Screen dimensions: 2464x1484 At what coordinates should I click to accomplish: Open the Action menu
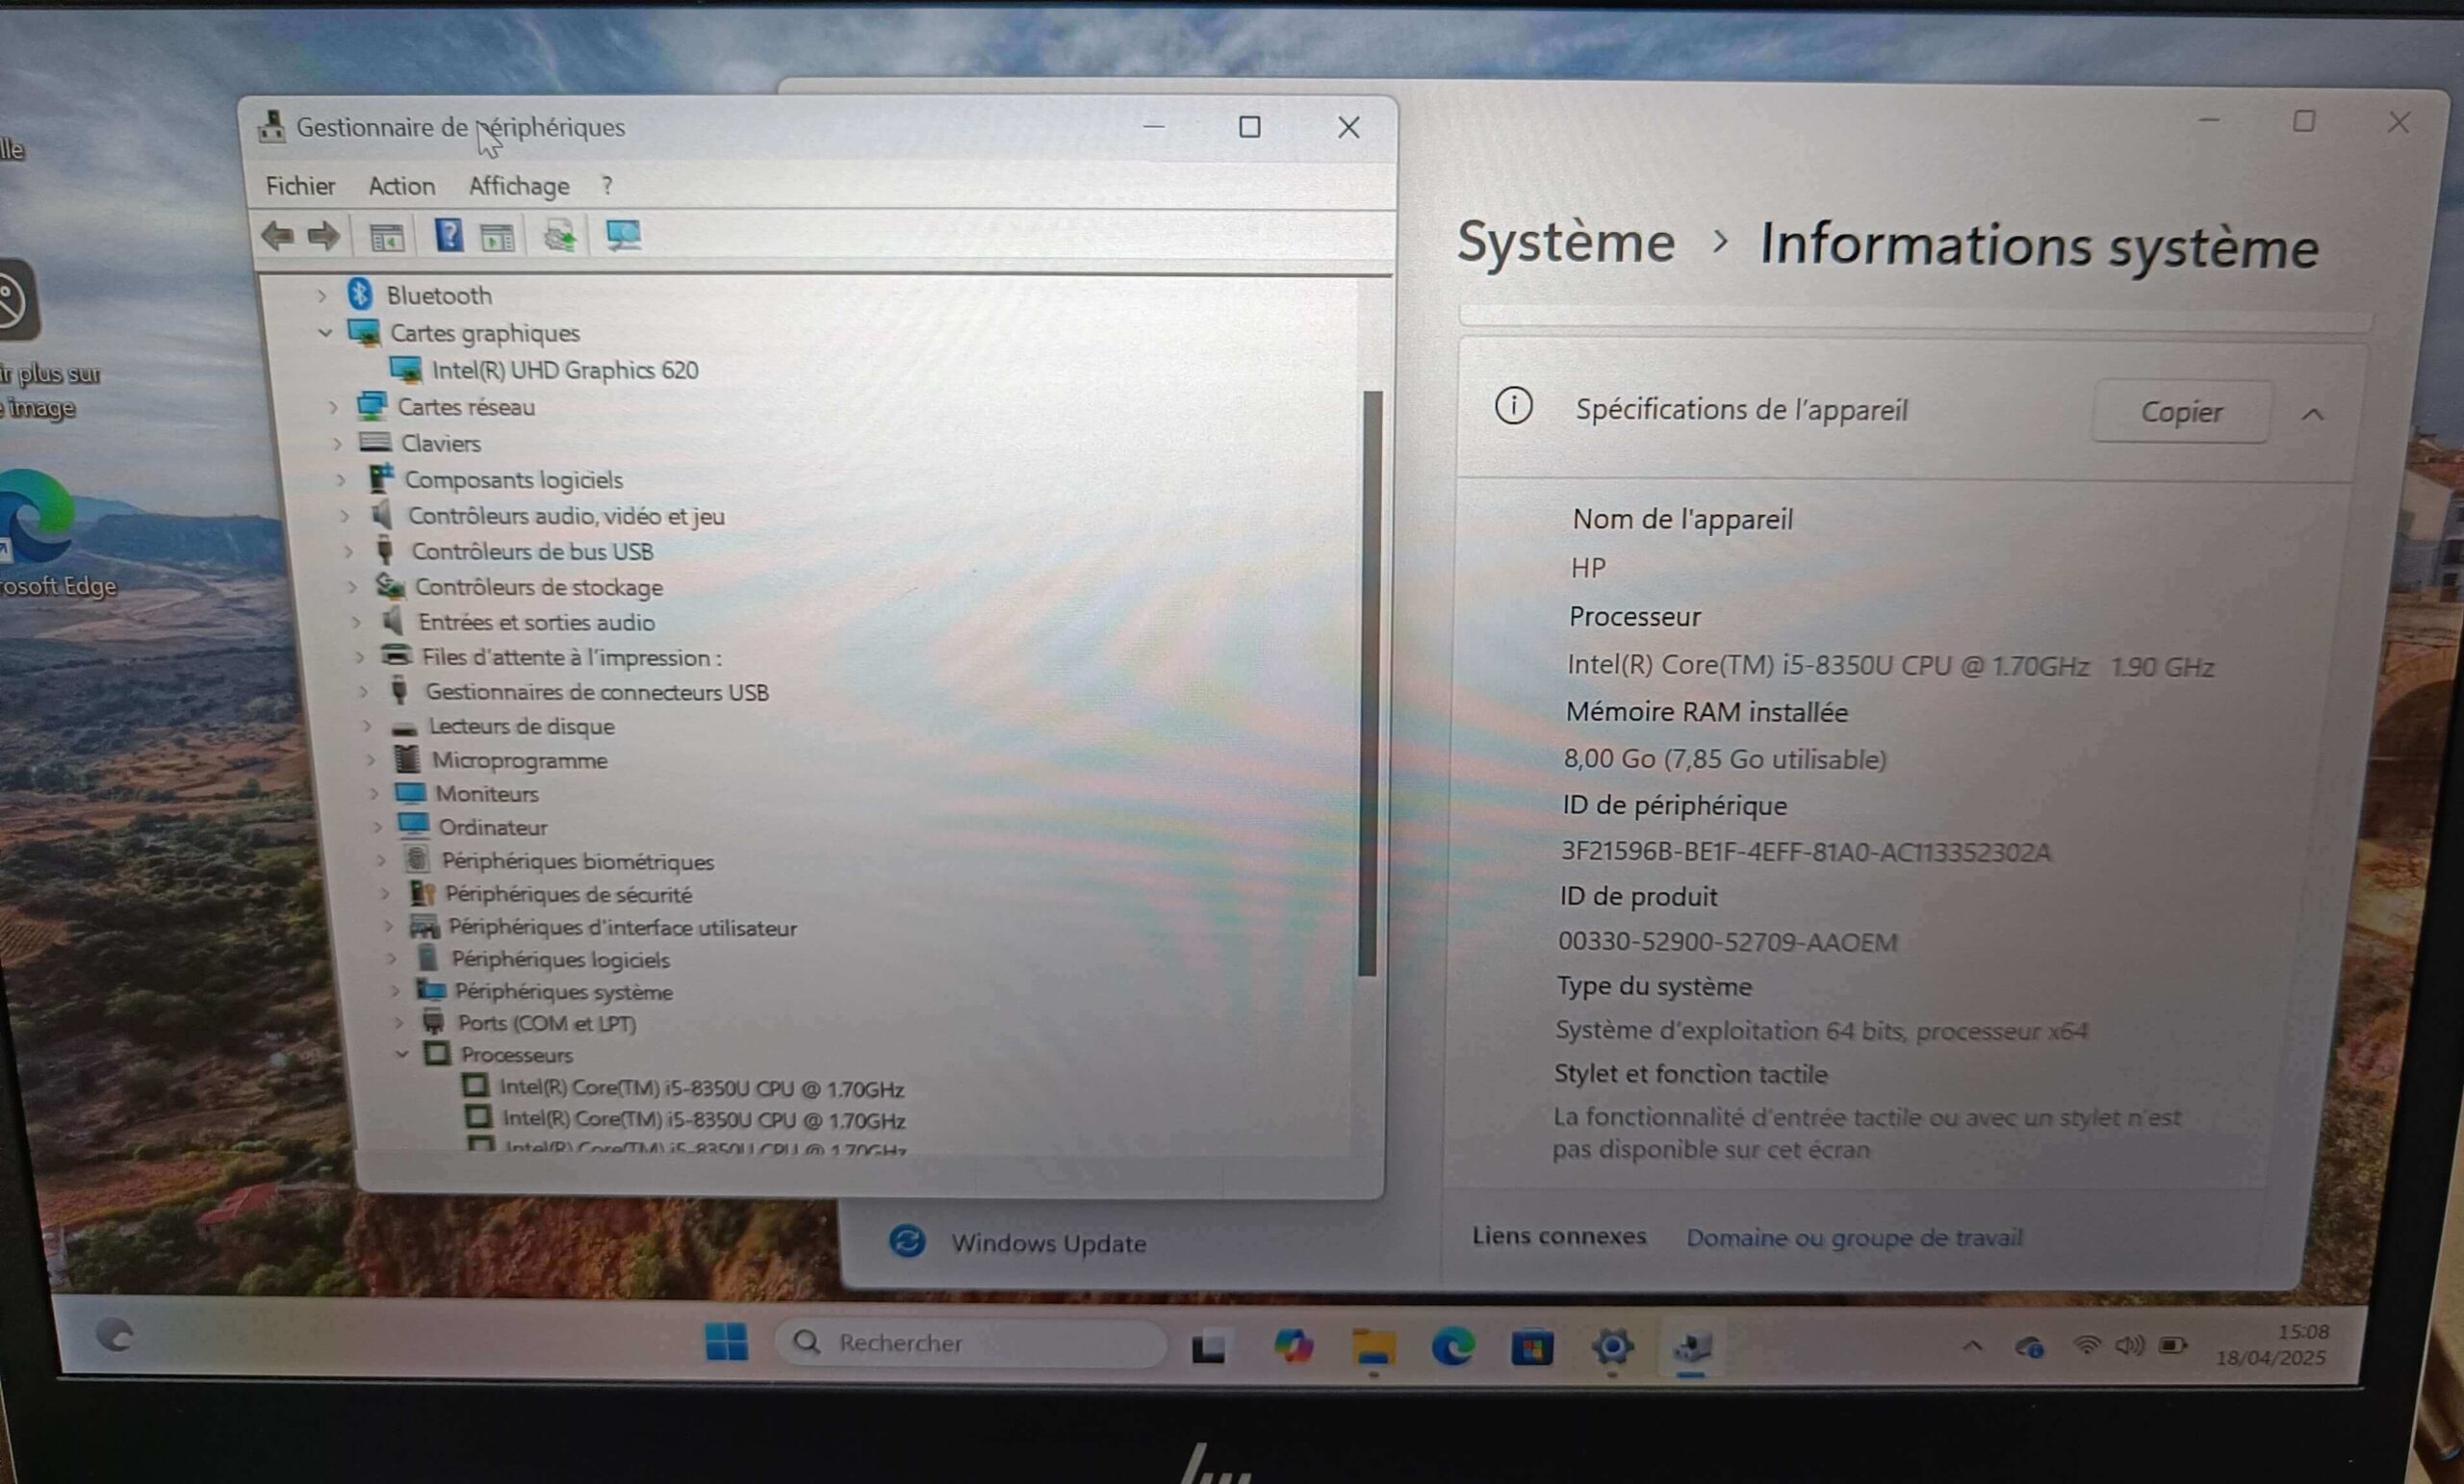402,186
